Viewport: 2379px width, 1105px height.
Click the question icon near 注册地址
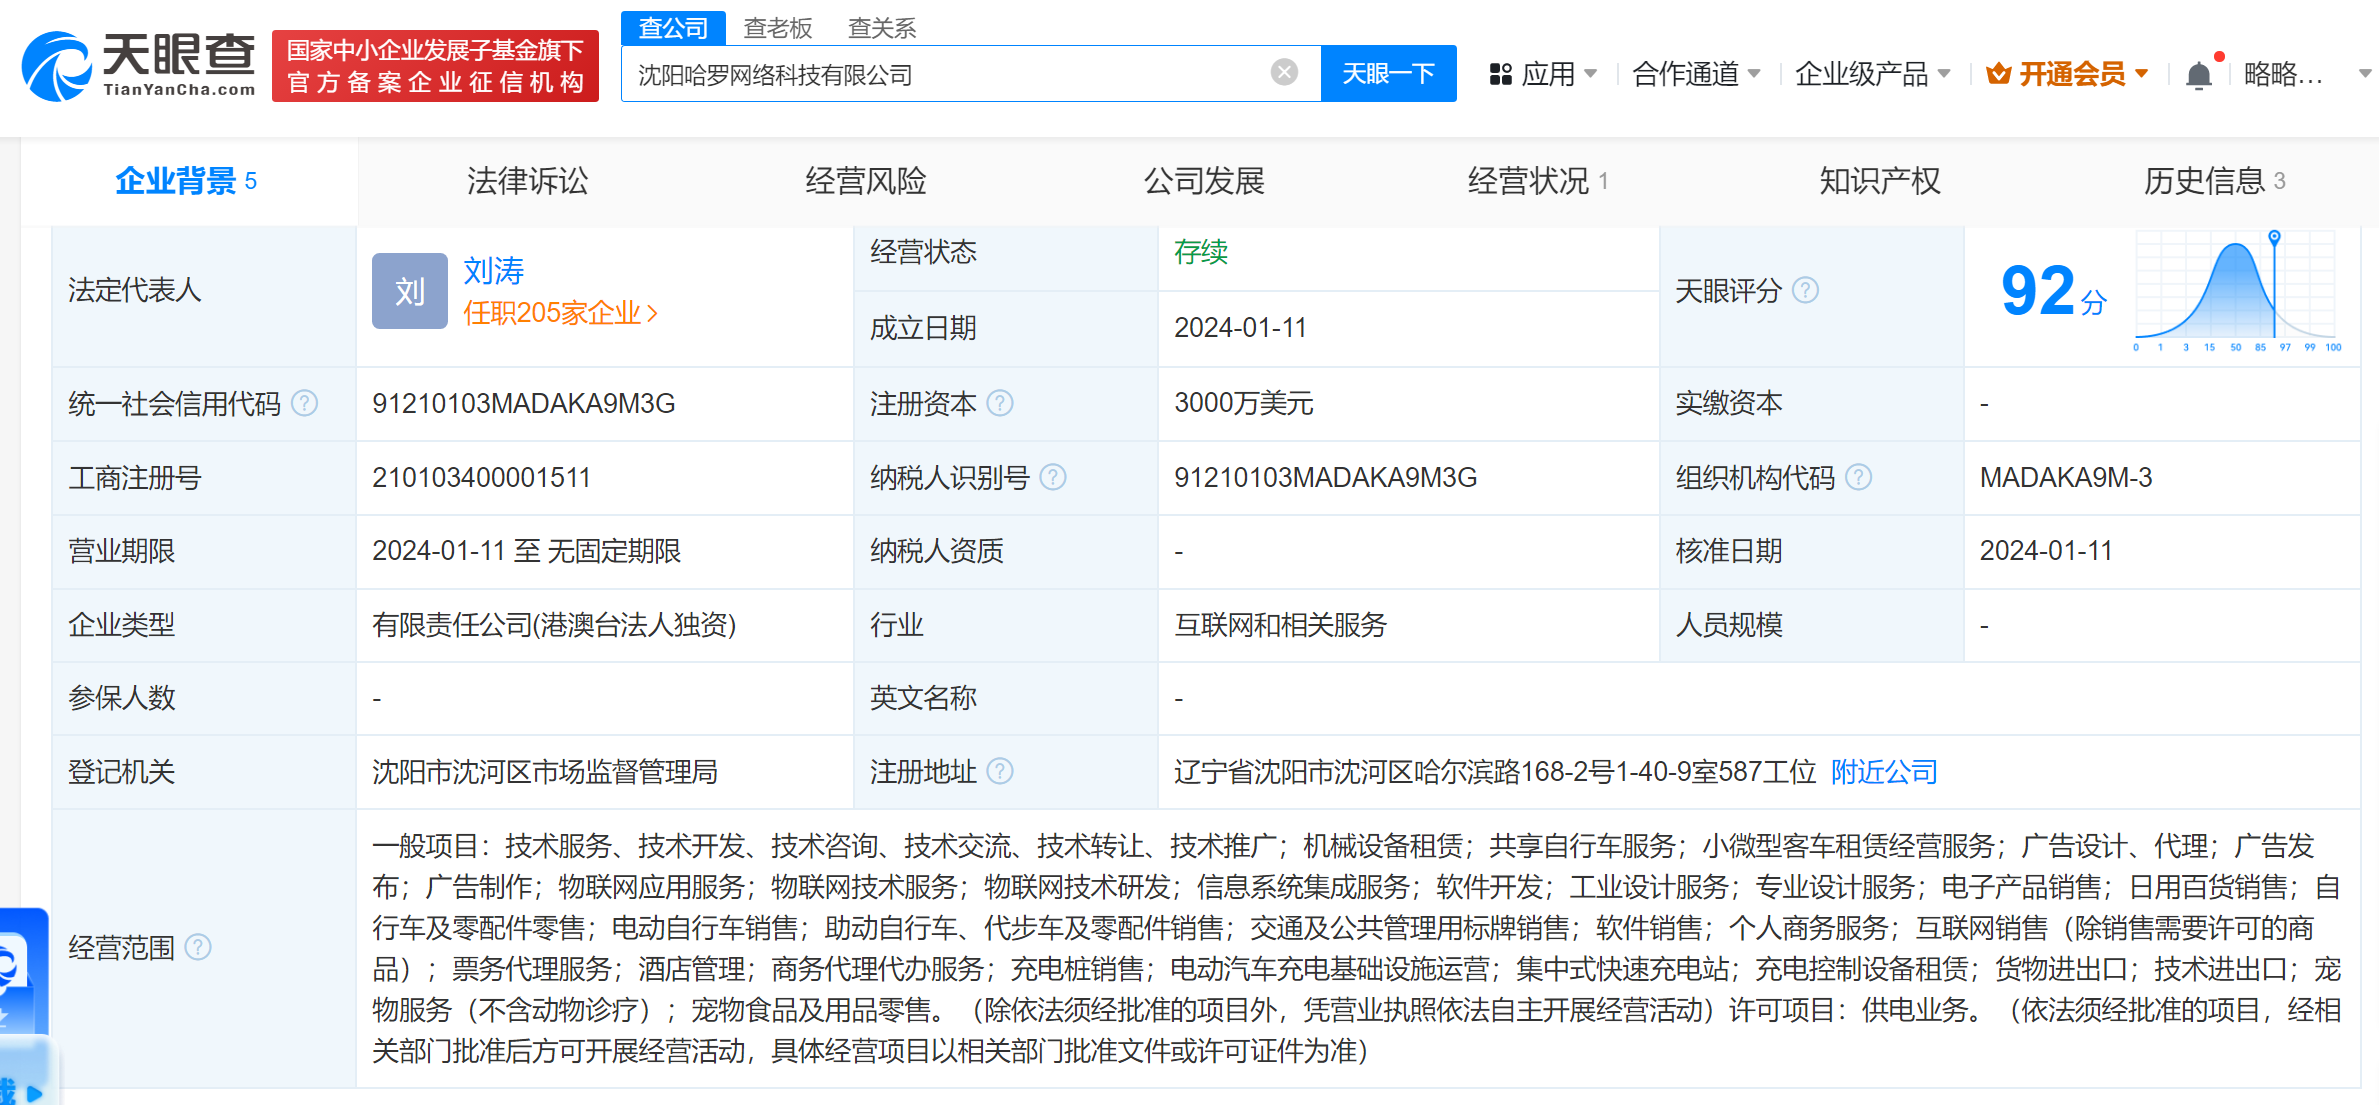(x=1001, y=771)
